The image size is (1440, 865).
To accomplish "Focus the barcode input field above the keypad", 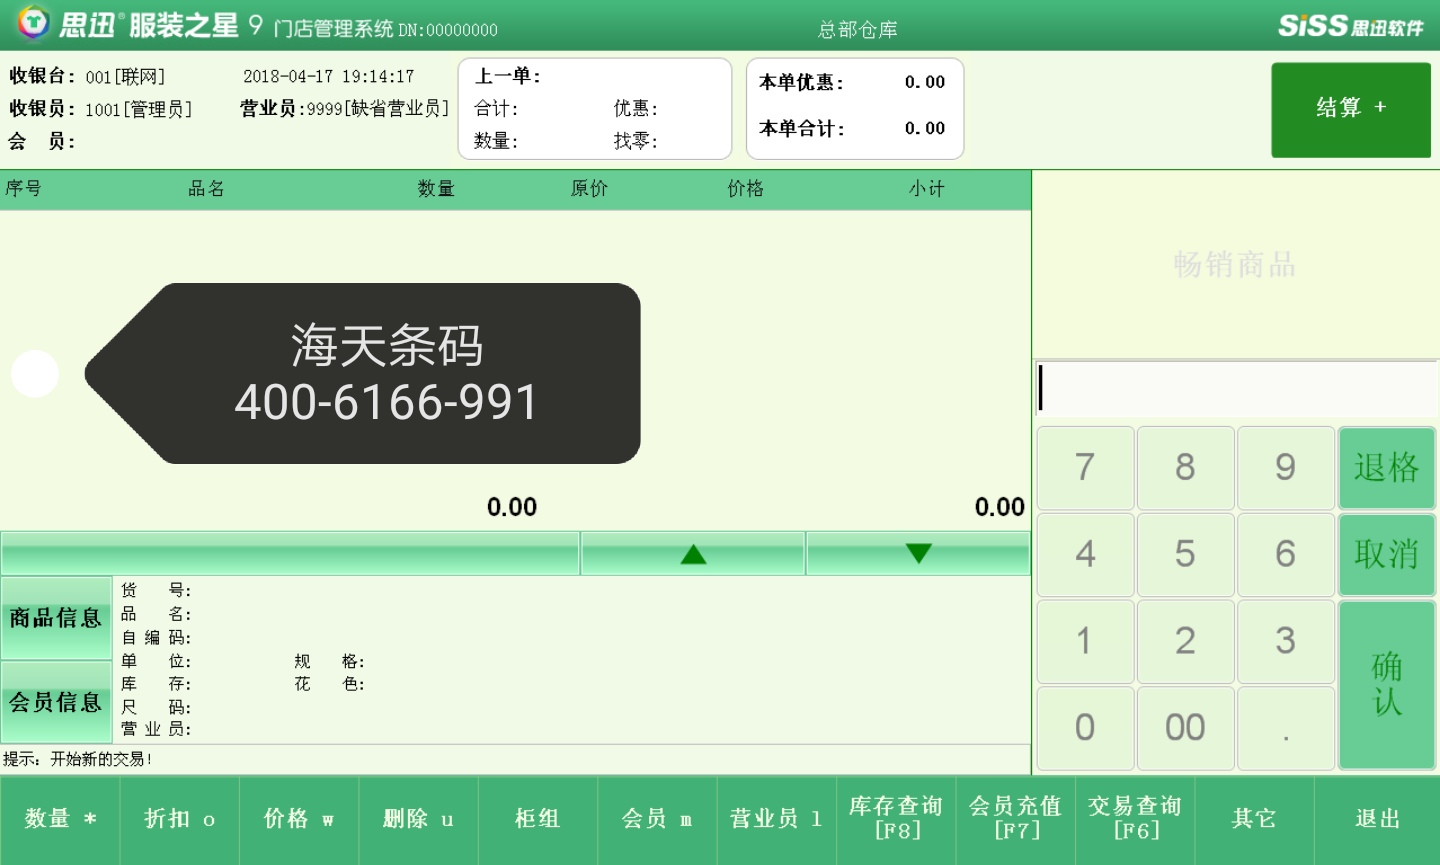I will click(1236, 388).
